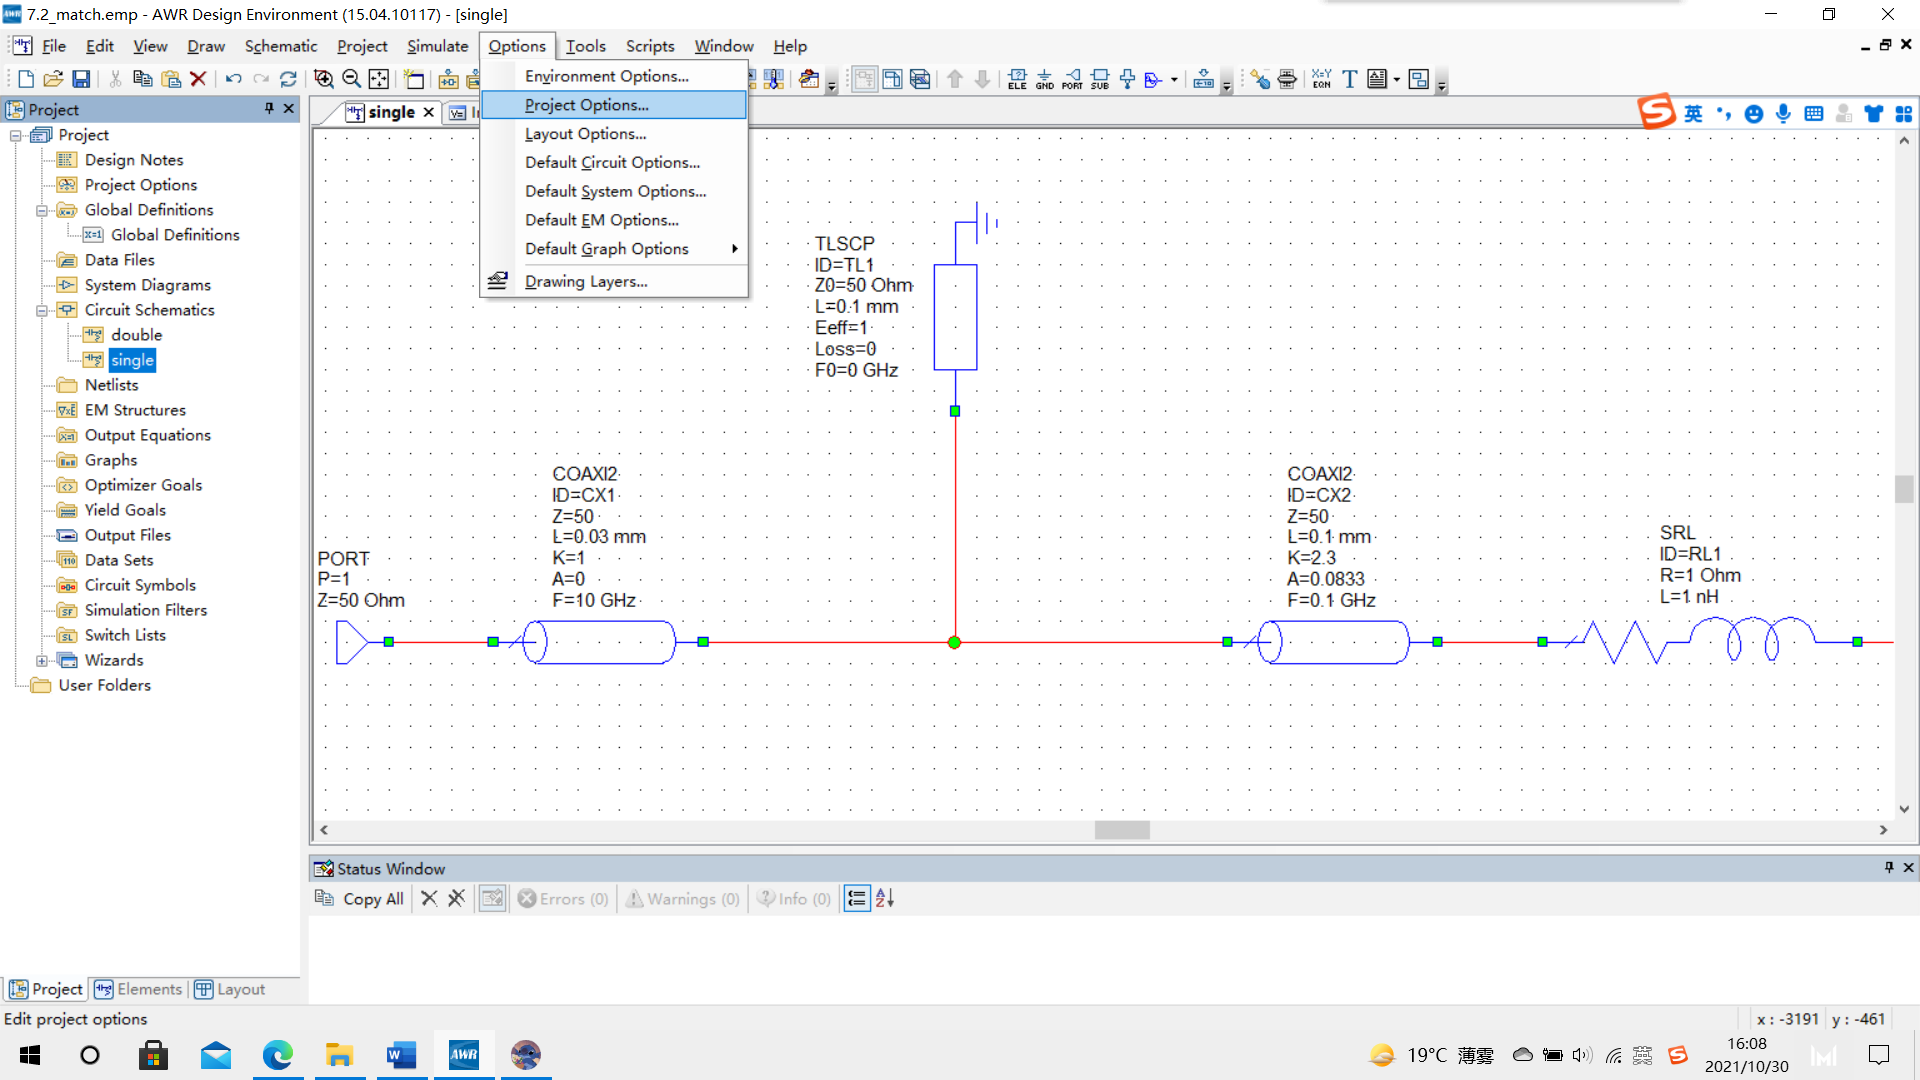This screenshot has height=1080, width=1920.
Task: Click the Save project toolbar icon
Action: (82, 79)
